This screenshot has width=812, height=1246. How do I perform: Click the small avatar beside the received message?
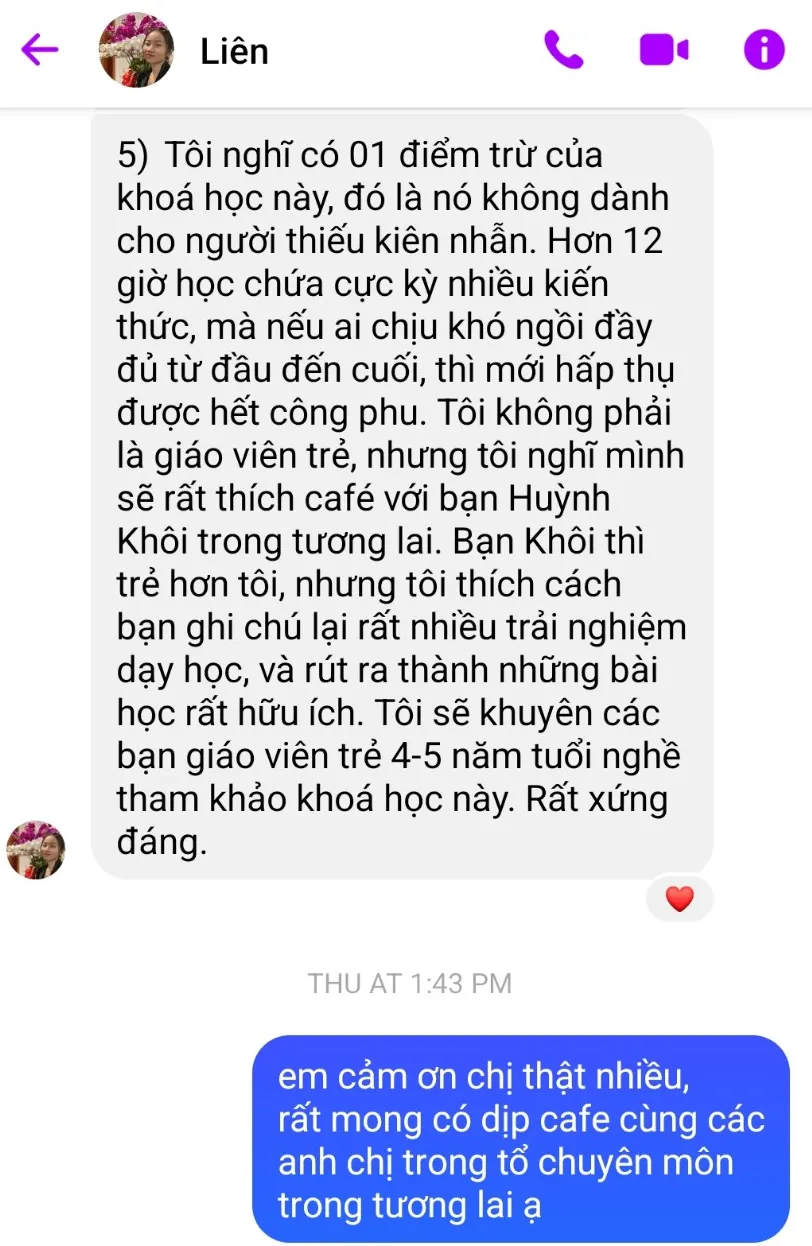point(36,850)
